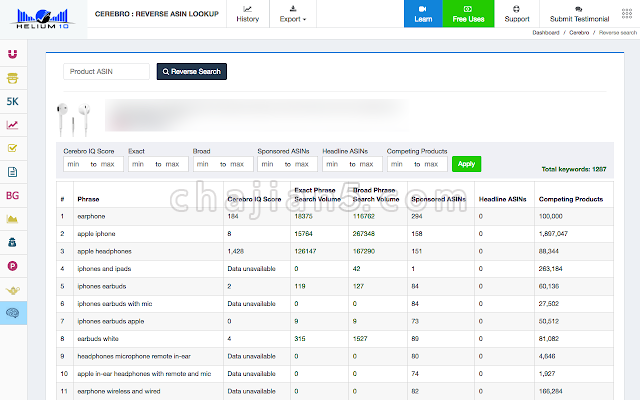The height and width of the screenshot is (400, 640).
Task: Open the yellow area chart sidebar tool
Action: click(x=13, y=219)
